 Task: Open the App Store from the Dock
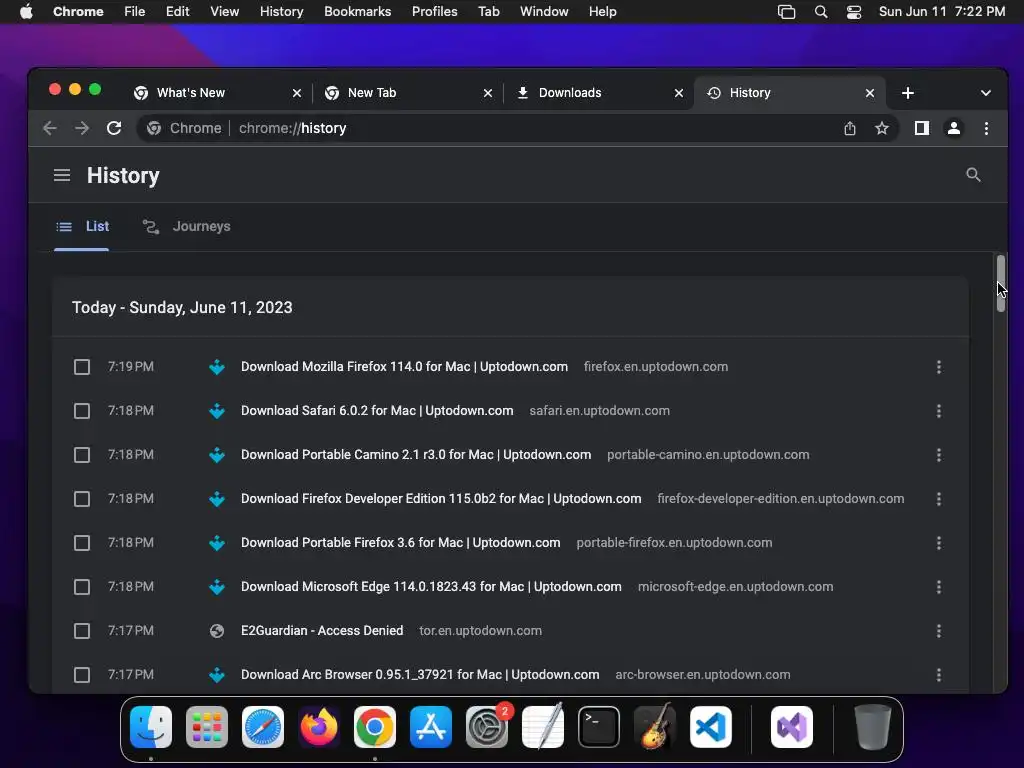click(x=431, y=727)
